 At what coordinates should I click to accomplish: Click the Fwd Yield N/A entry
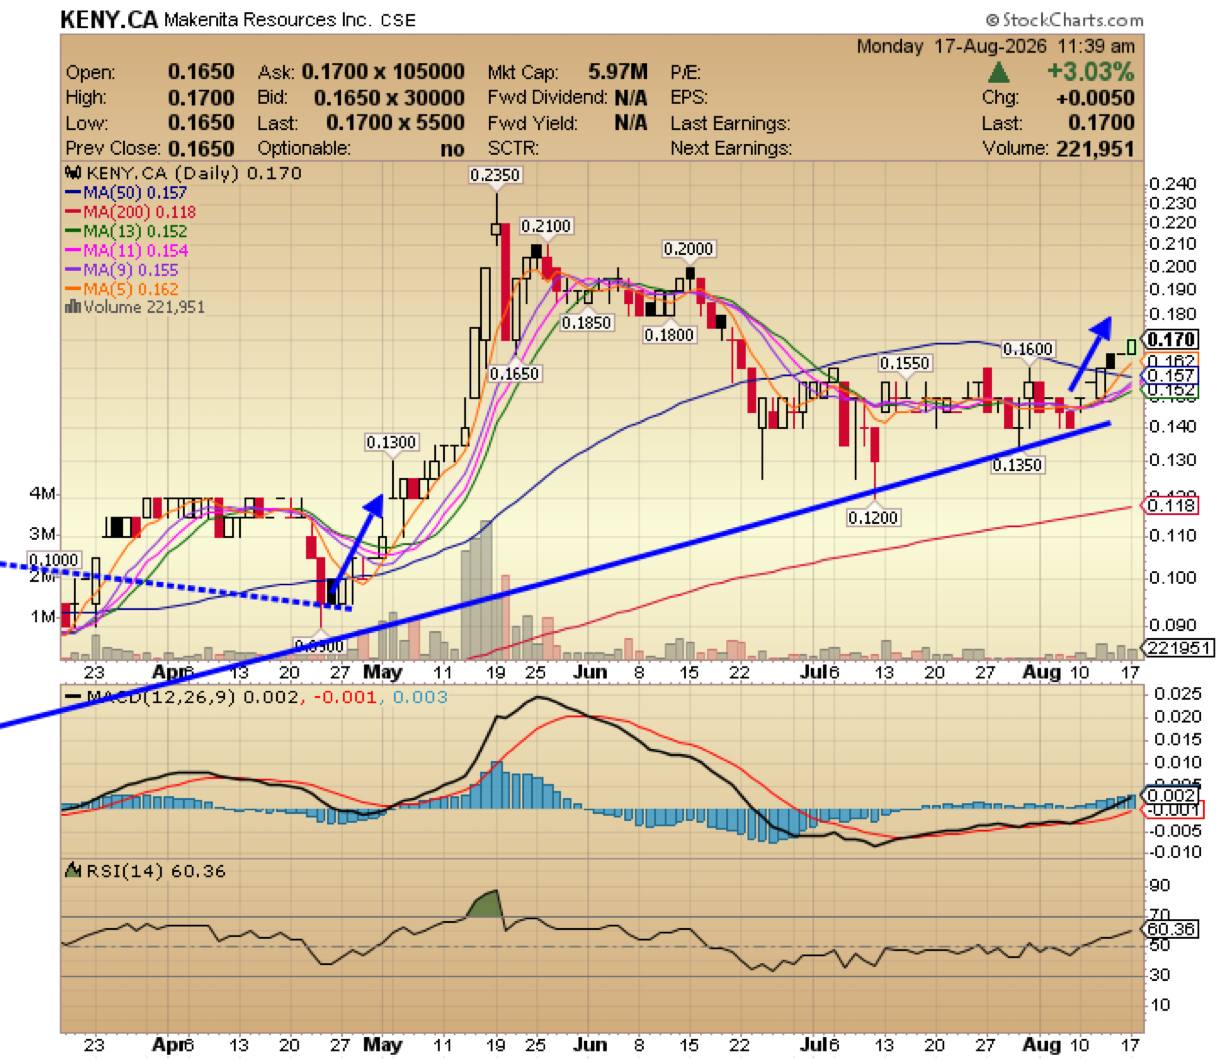[x=567, y=123]
